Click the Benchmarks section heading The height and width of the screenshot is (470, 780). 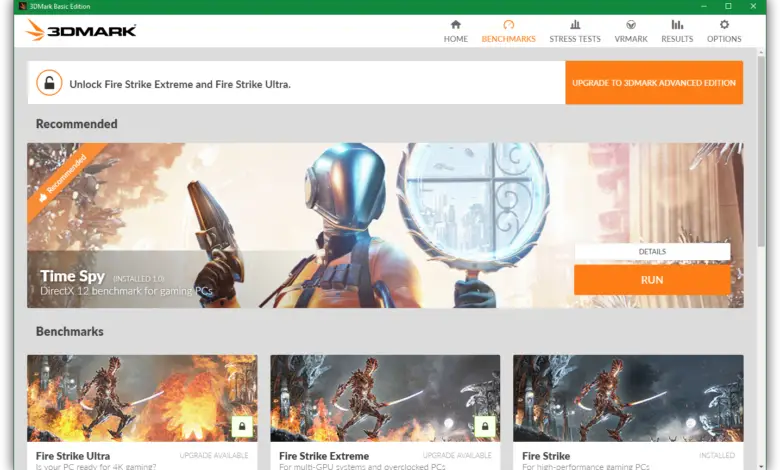tap(70, 331)
